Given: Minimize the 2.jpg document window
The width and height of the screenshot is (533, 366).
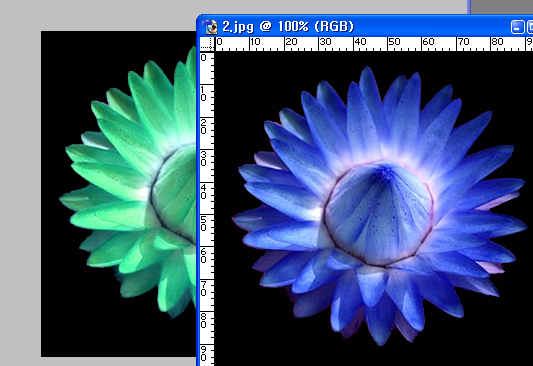Looking at the screenshot, I should point(517,27).
